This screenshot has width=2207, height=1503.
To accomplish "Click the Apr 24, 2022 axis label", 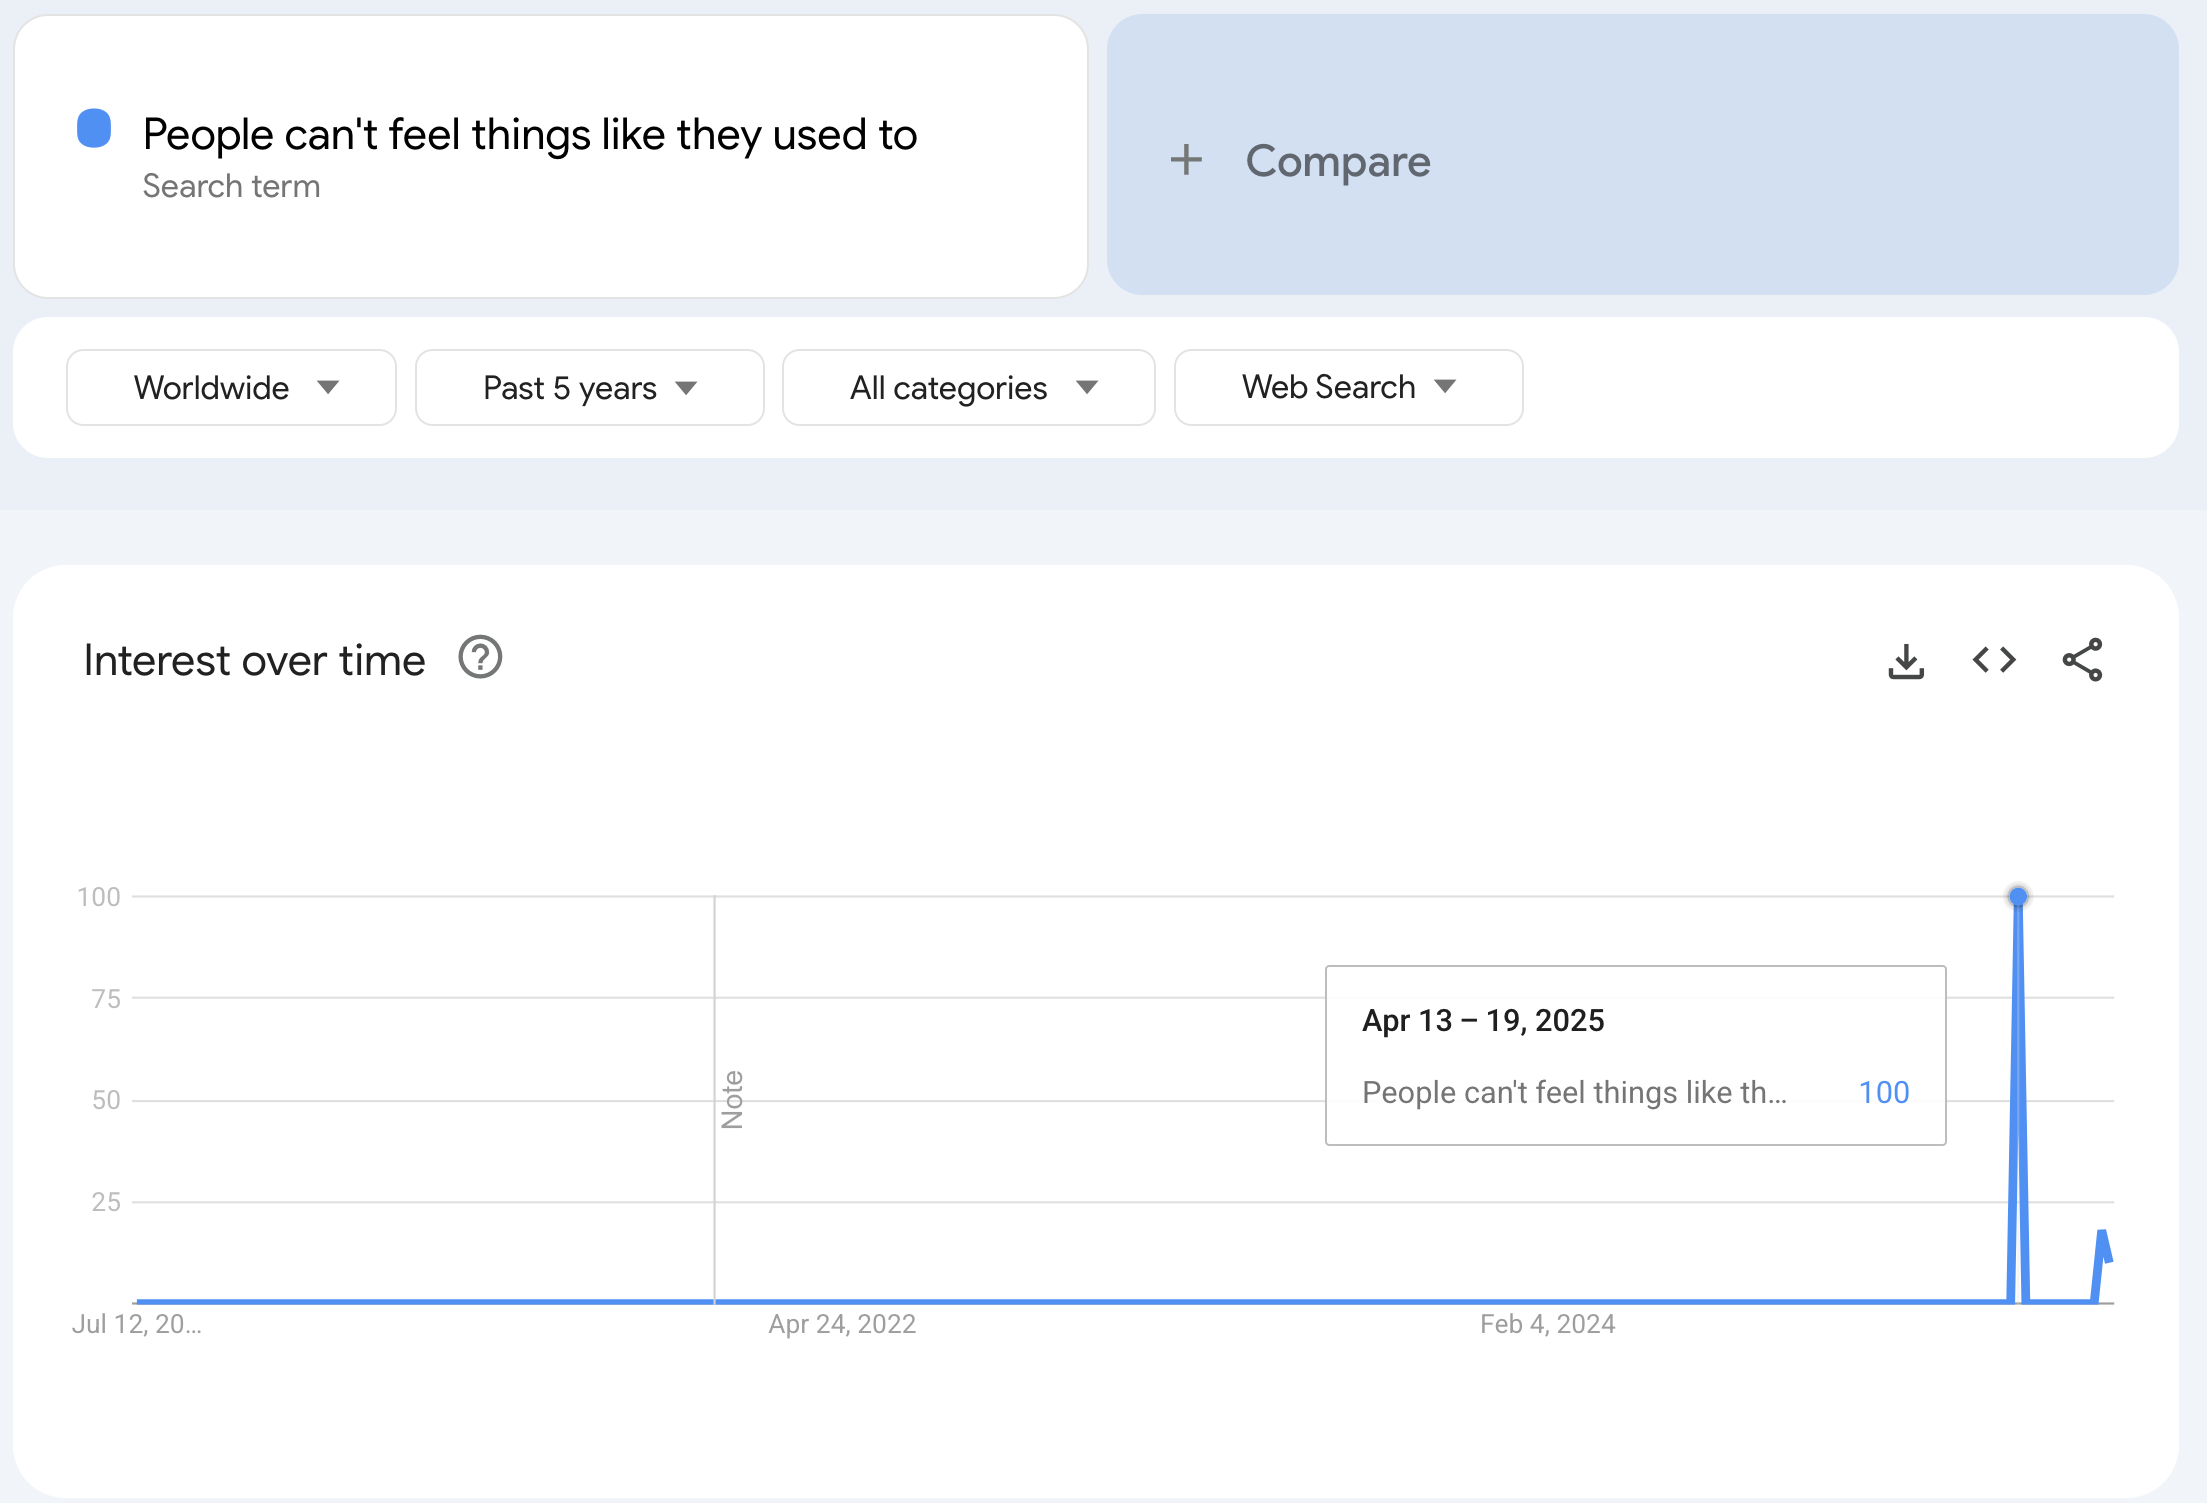I will click(x=842, y=1324).
